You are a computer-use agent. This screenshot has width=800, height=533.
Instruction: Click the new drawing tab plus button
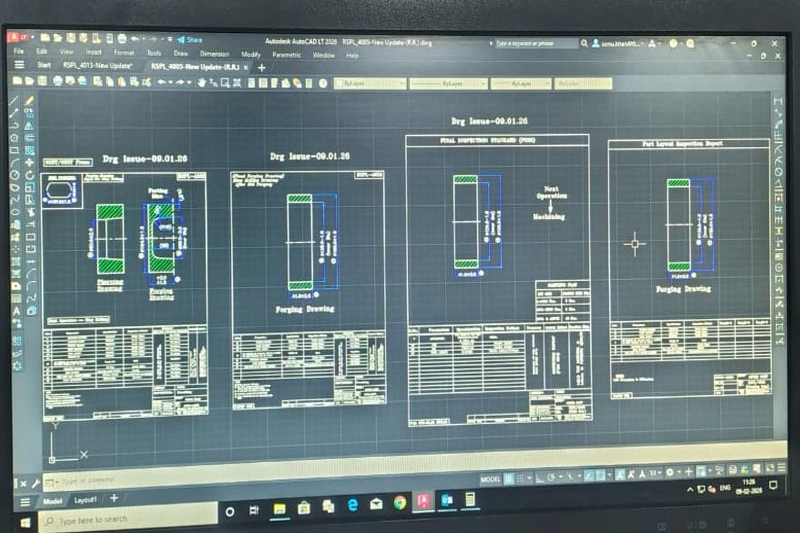pos(262,67)
